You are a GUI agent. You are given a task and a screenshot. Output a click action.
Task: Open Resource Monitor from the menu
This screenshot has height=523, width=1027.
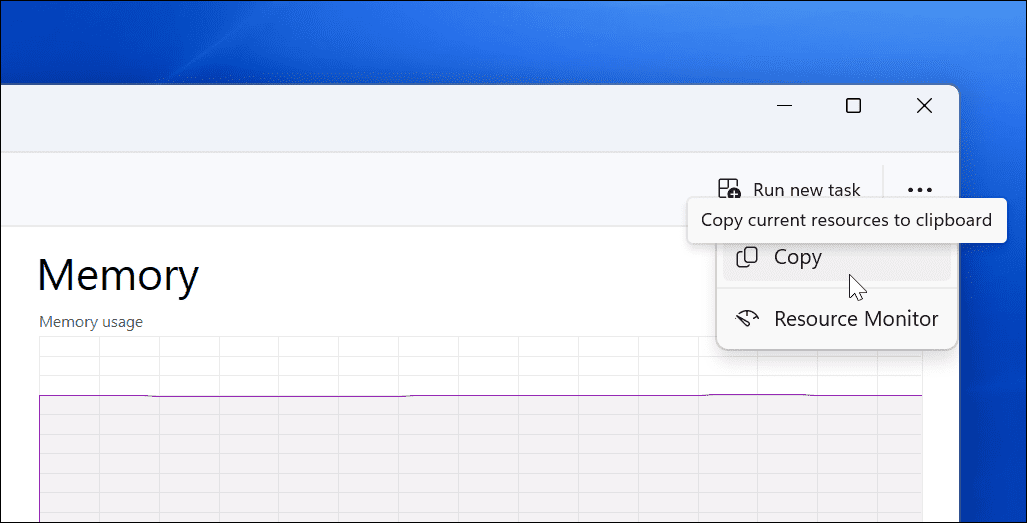pyautogui.click(x=836, y=319)
